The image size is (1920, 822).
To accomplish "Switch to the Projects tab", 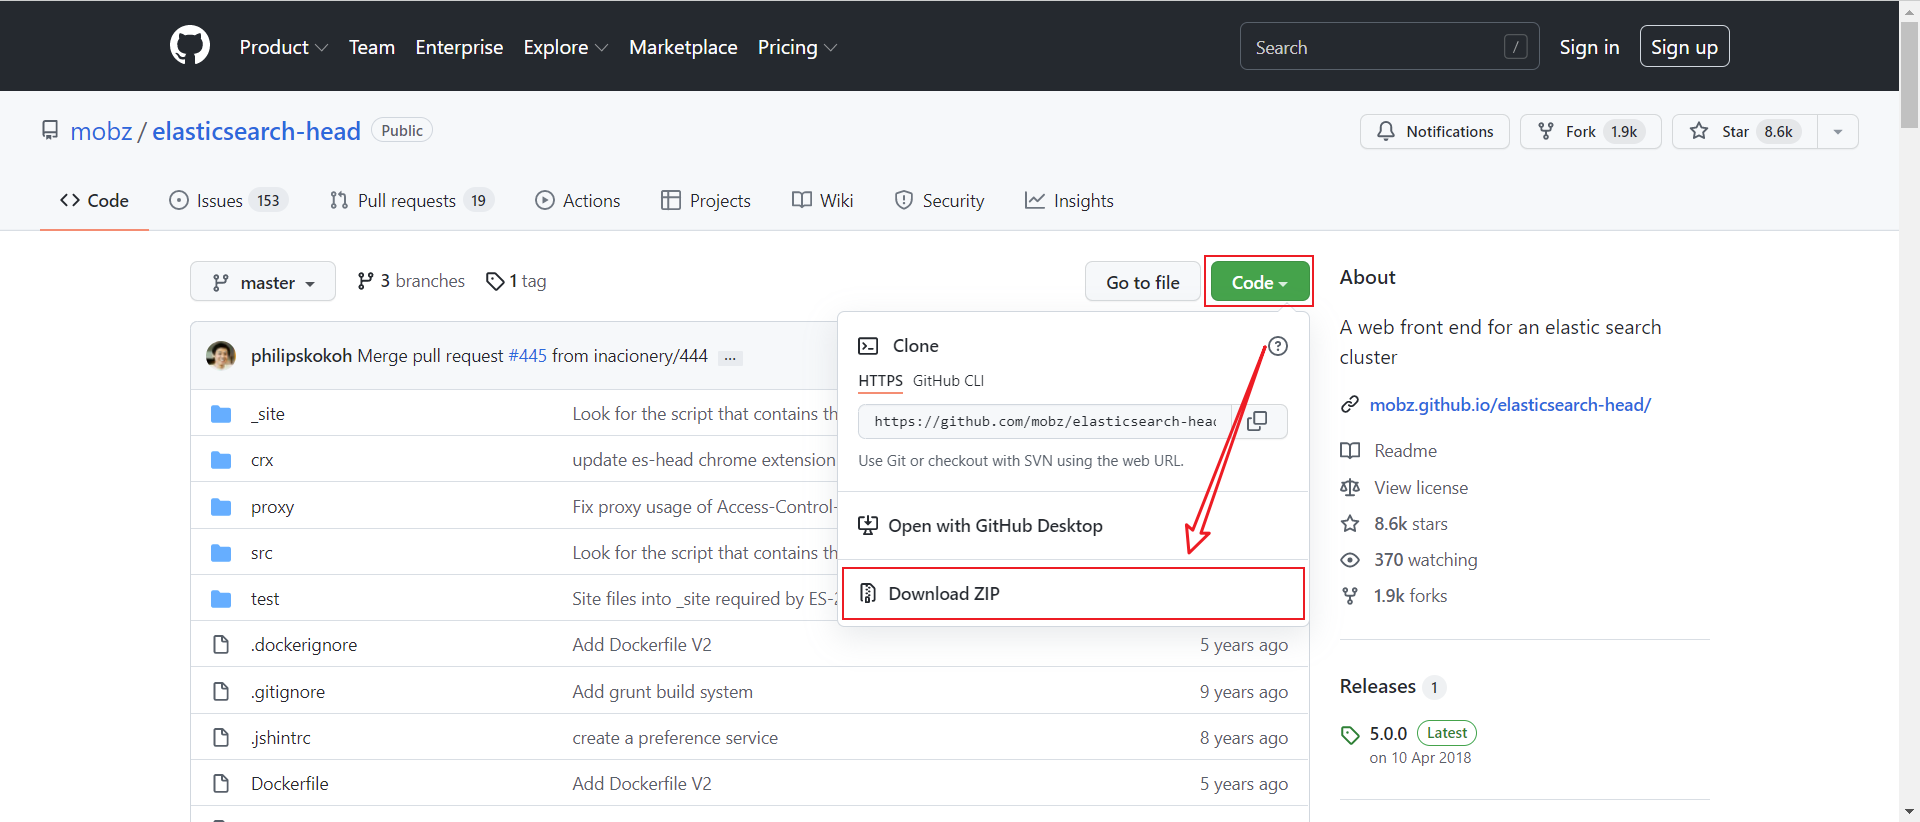I will pos(706,201).
